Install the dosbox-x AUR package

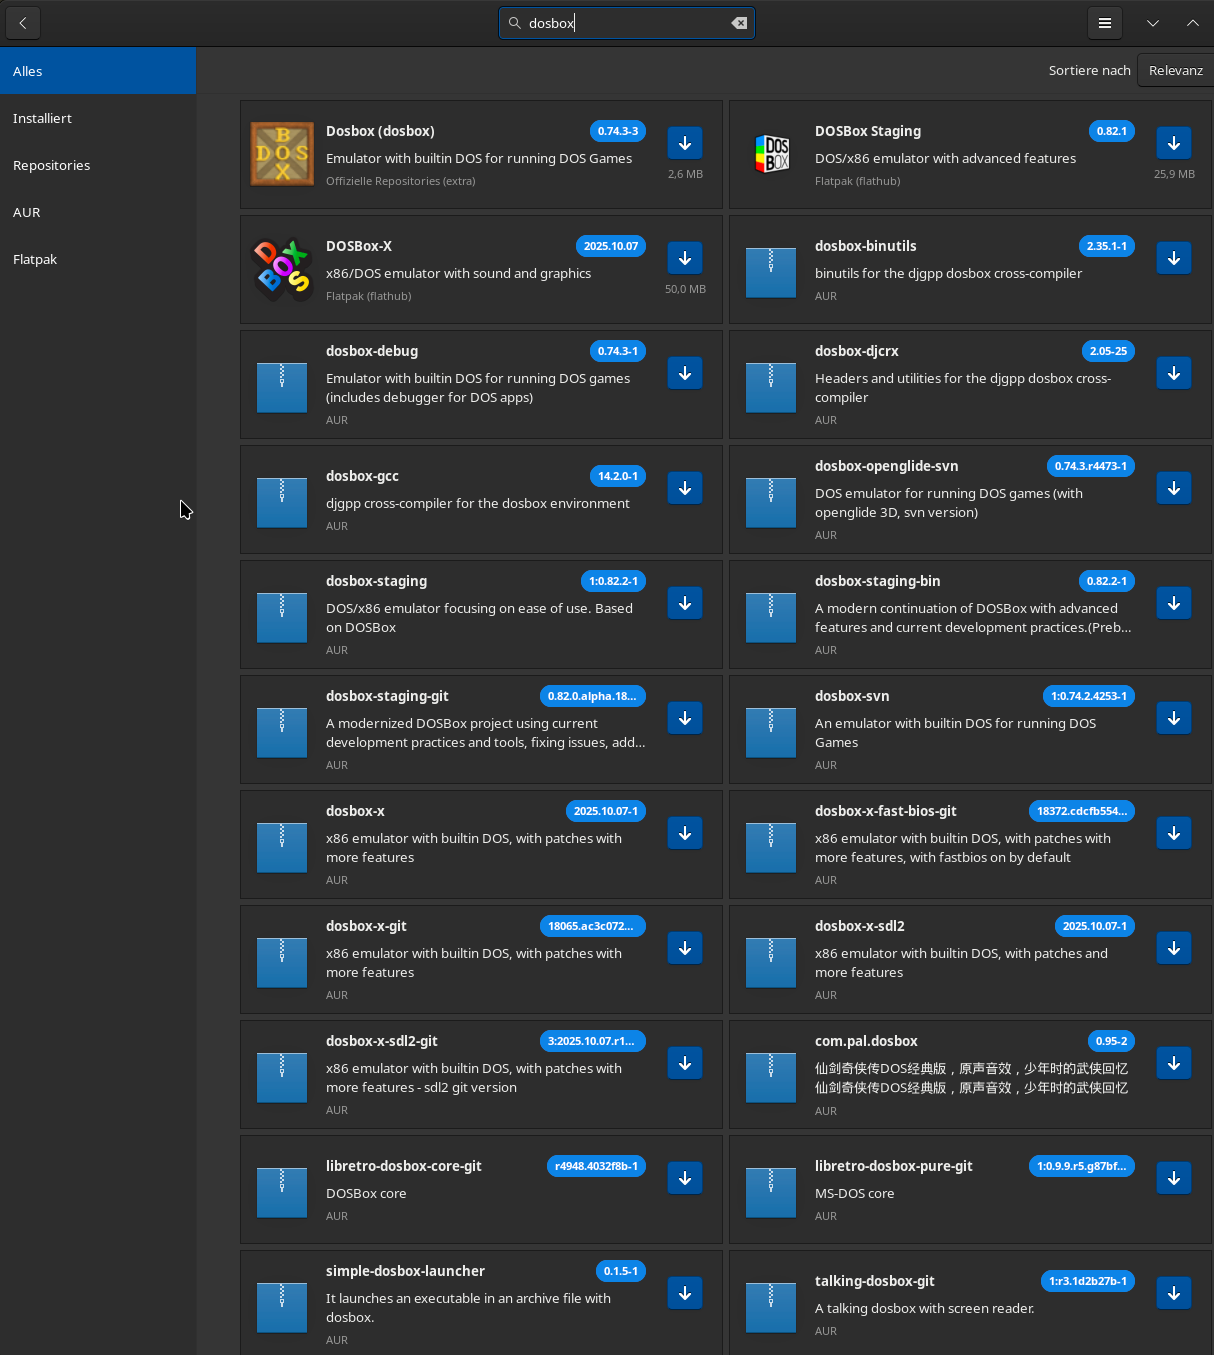685,833
